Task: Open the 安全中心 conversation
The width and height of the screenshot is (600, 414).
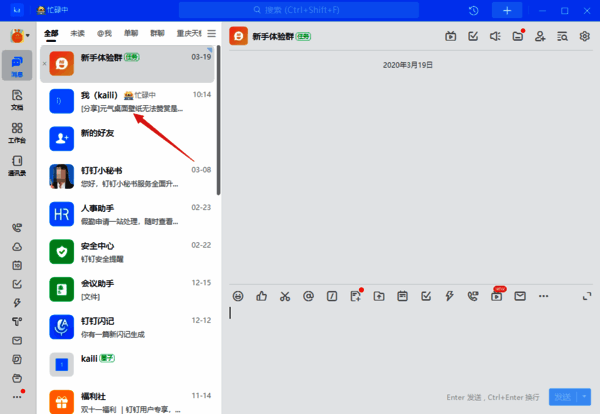Action: click(x=127, y=252)
